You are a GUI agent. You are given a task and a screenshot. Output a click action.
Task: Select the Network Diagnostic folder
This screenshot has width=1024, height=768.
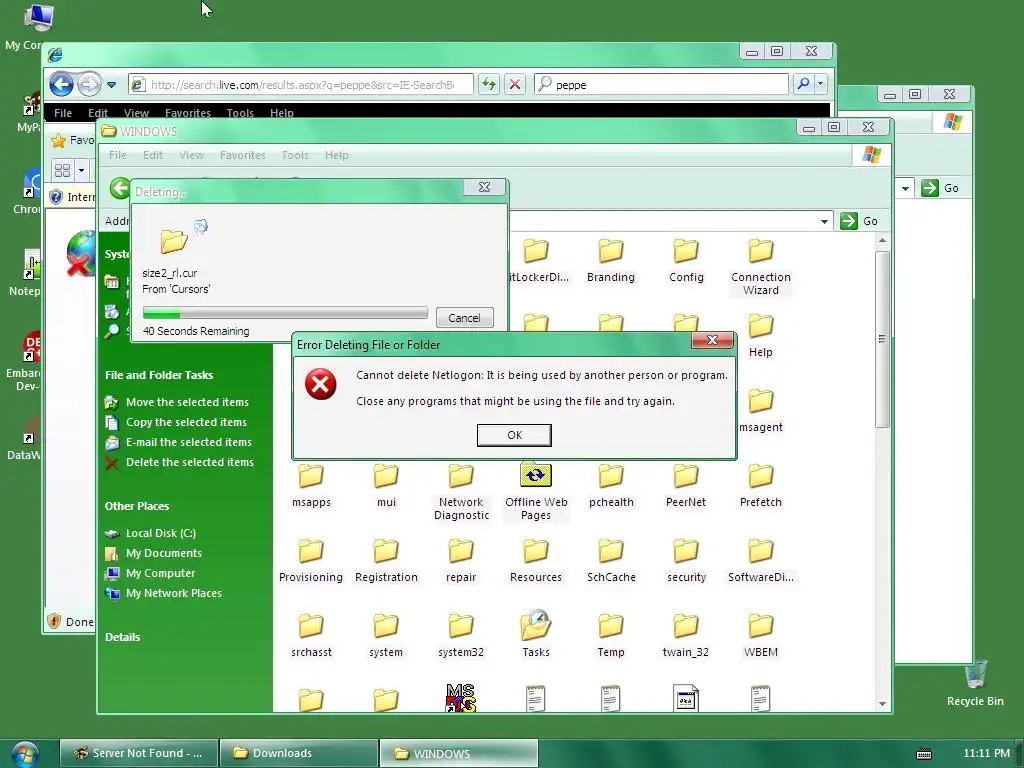pyautogui.click(x=461, y=492)
